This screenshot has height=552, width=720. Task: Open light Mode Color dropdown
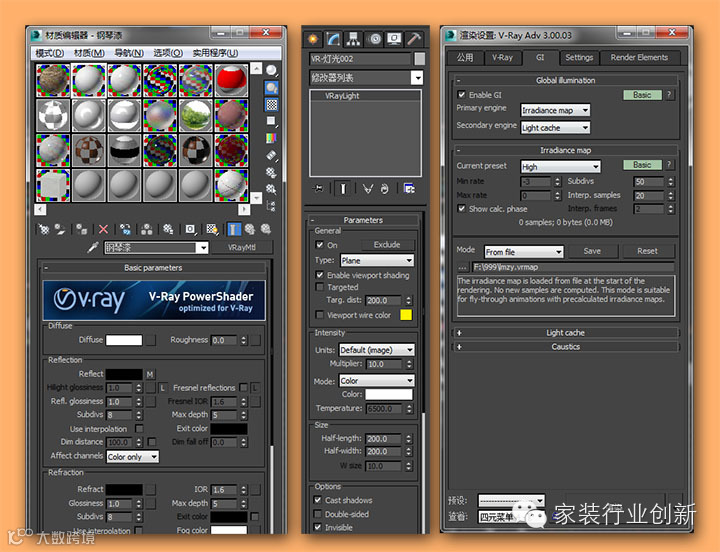point(377,381)
